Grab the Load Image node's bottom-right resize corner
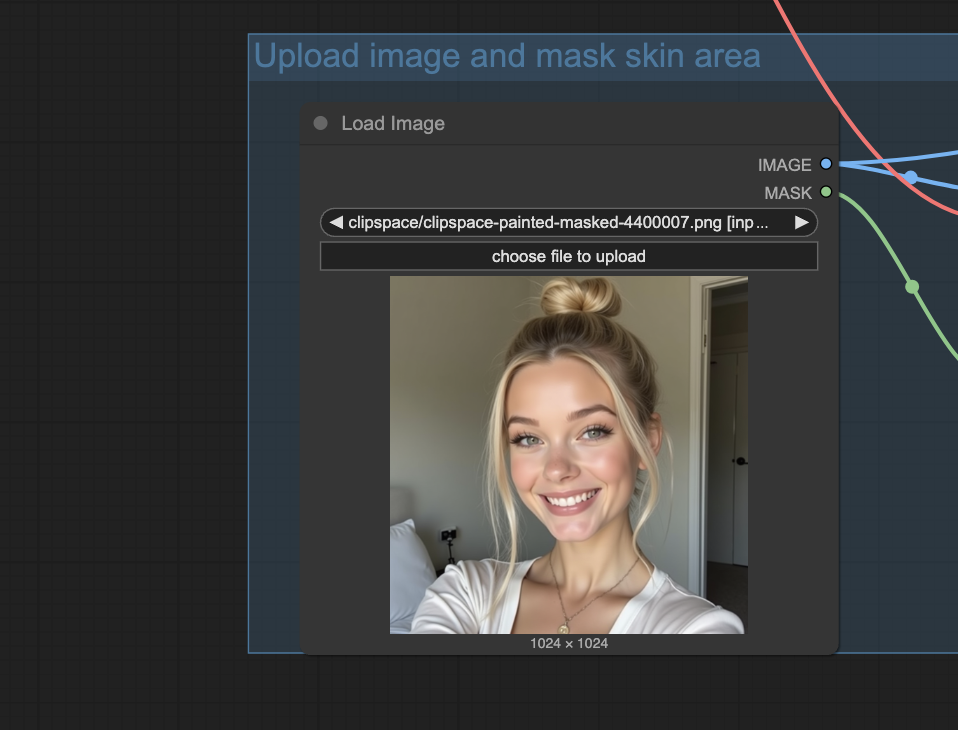 [x=833, y=650]
